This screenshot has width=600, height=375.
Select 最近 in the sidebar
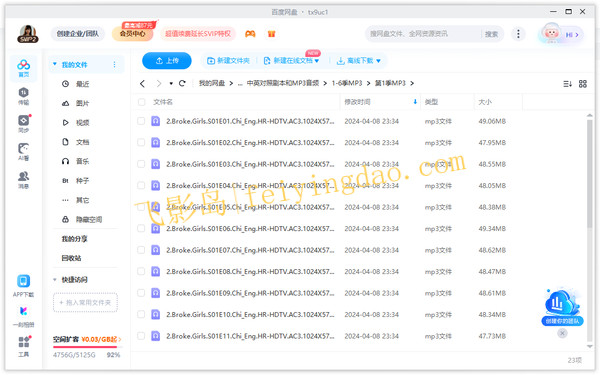tap(82, 84)
